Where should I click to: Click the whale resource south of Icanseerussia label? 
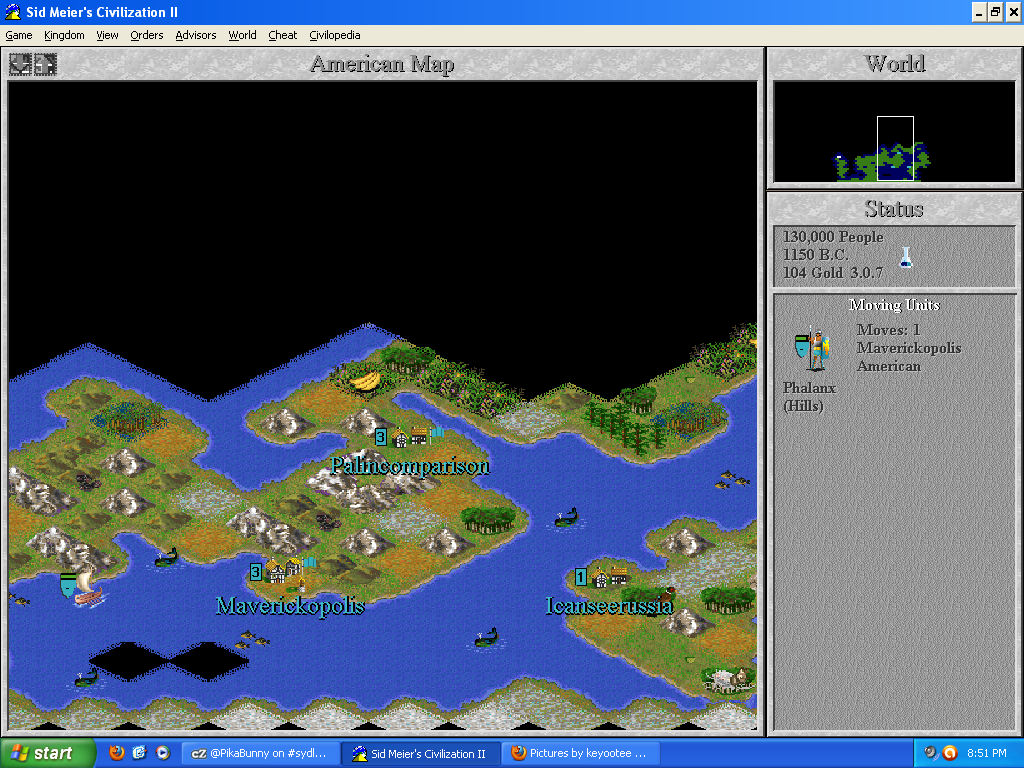coord(487,637)
